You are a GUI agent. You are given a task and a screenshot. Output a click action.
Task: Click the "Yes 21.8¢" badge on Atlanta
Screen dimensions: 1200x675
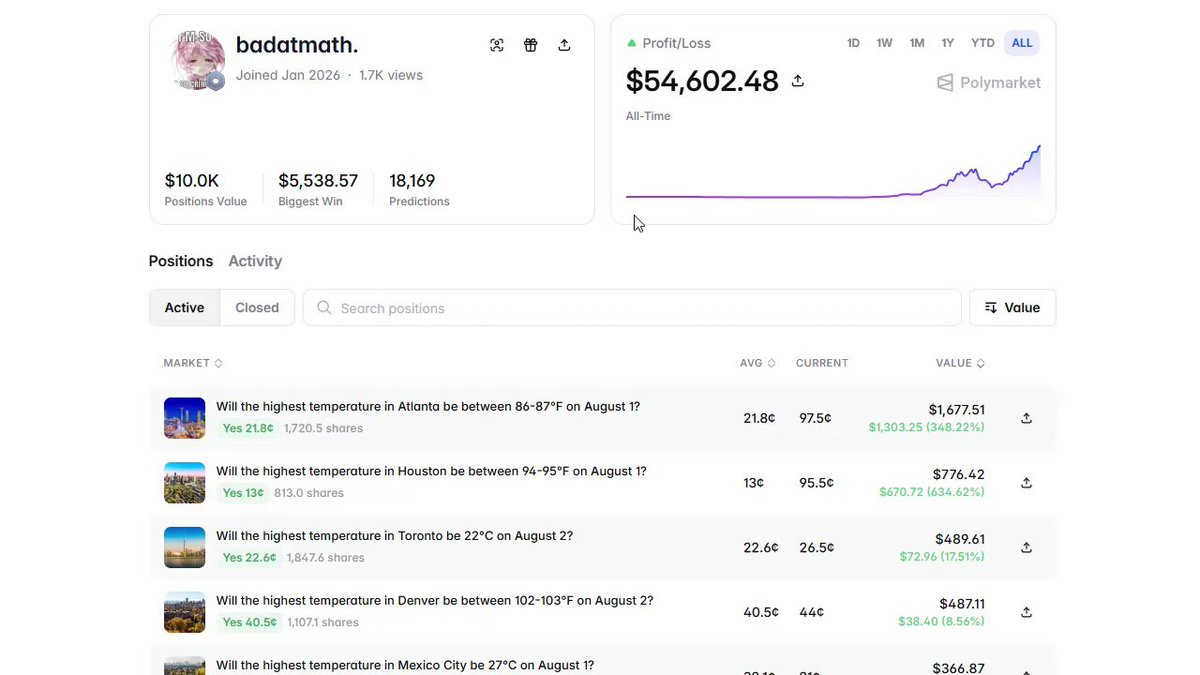click(248, 428)
